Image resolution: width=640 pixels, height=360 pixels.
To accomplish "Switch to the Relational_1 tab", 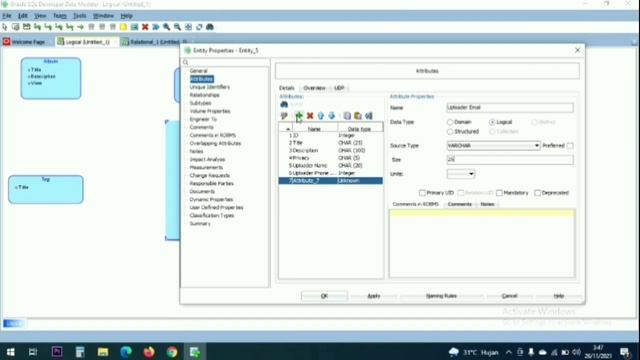I will click(154, 42).
